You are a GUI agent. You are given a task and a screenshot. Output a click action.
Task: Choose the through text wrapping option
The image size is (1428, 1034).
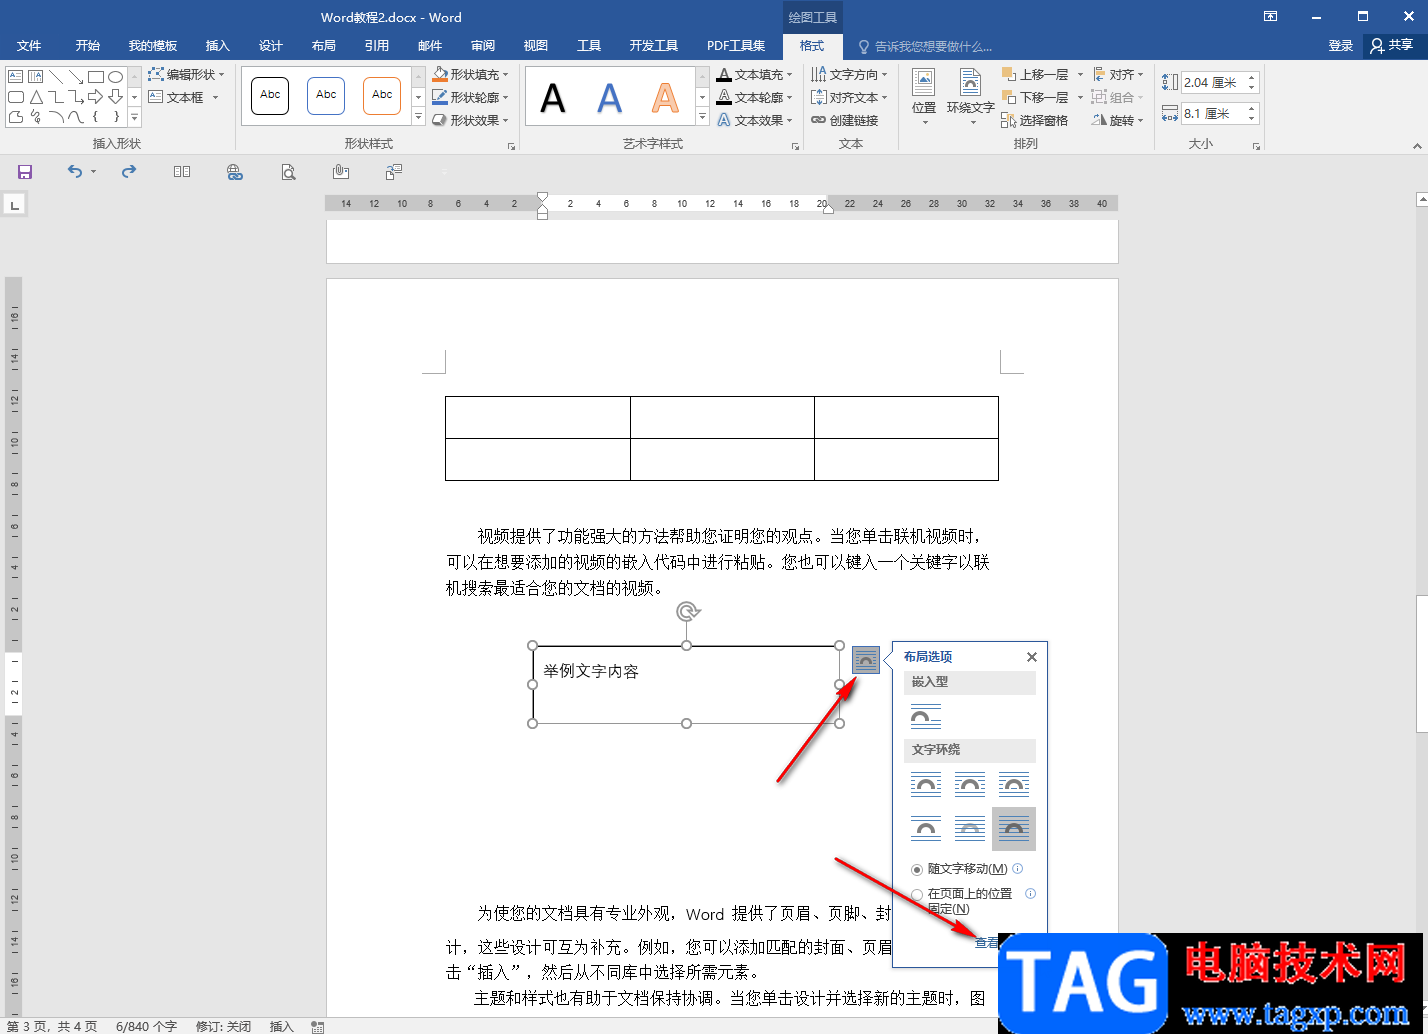pos(1014,785)
